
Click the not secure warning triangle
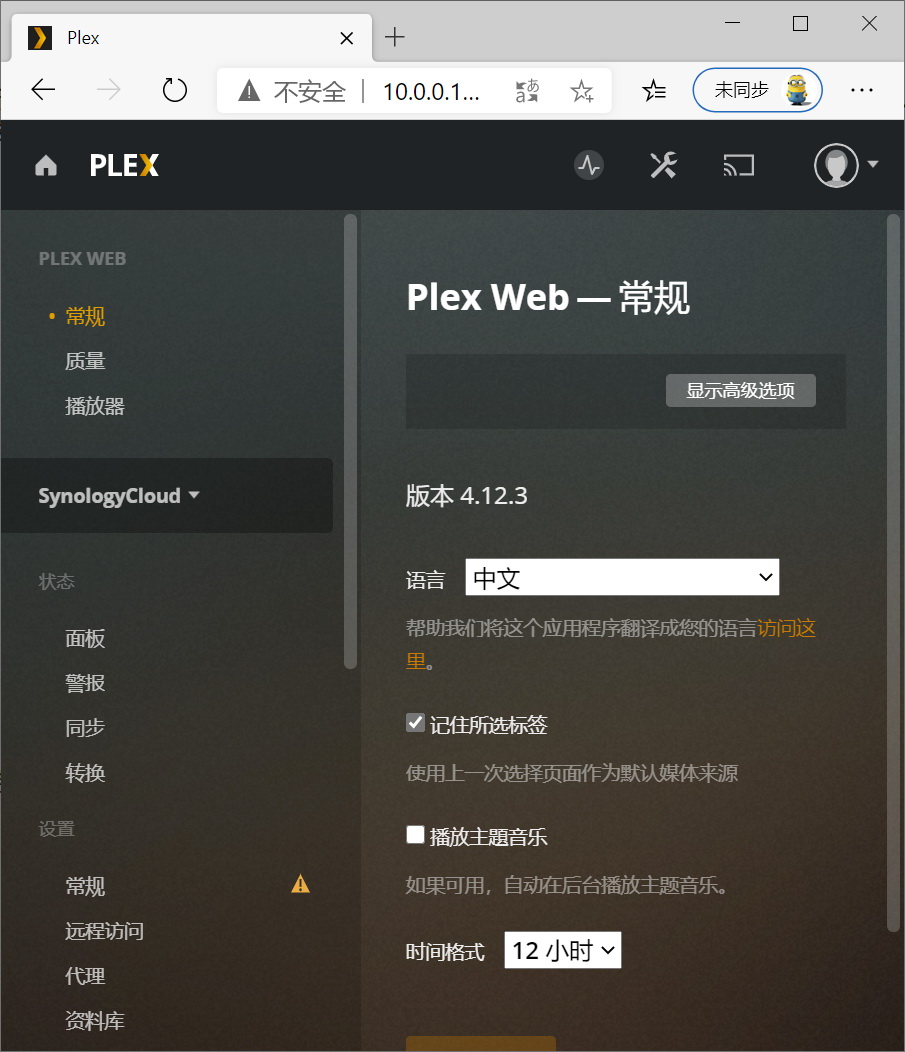(x=249, y=90)
